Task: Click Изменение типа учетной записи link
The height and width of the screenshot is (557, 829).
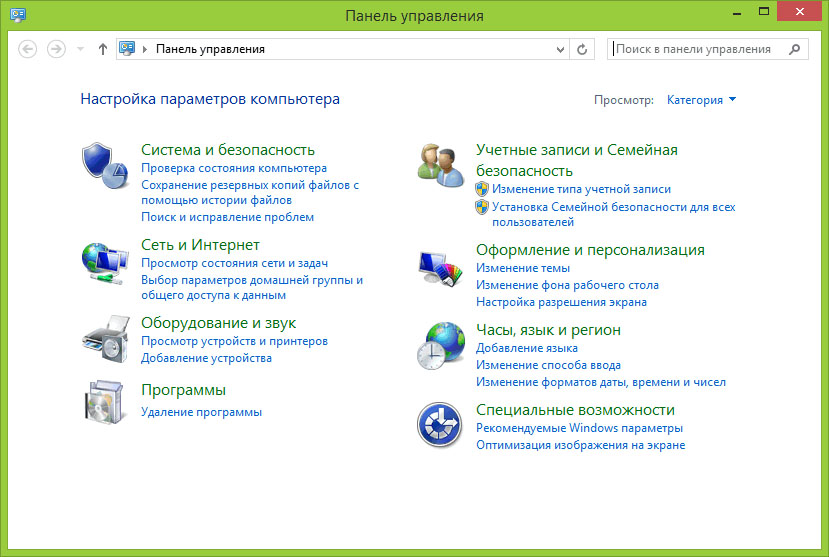Action: click(x=581, y=189)
